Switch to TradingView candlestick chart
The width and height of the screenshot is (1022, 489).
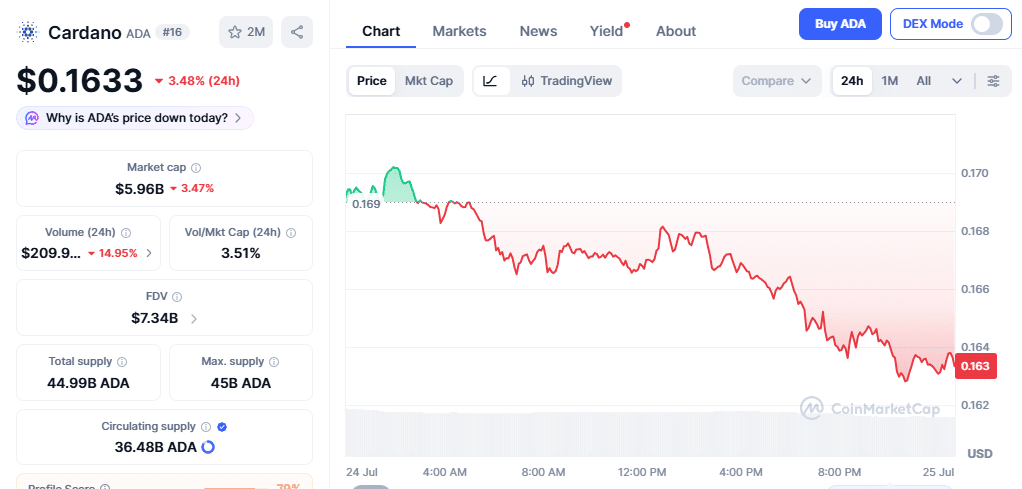(566, 81)
